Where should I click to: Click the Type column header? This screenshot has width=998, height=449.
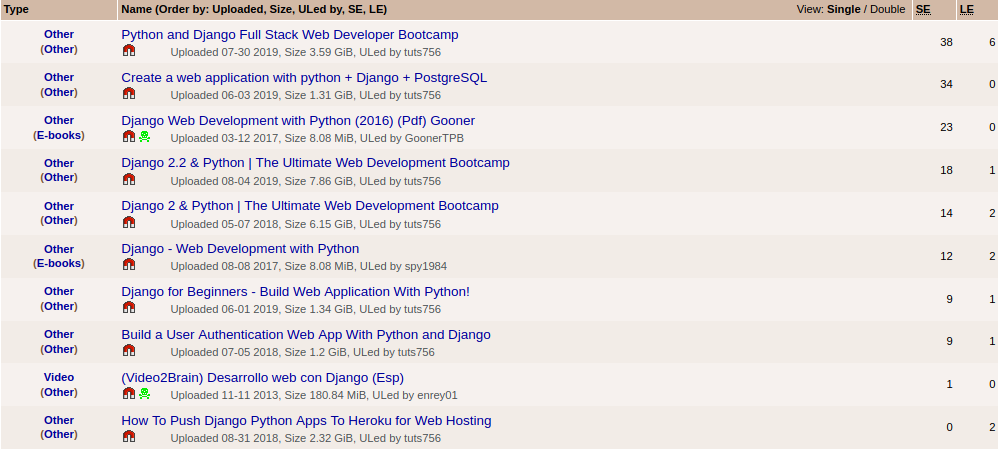tap(16, 10)
